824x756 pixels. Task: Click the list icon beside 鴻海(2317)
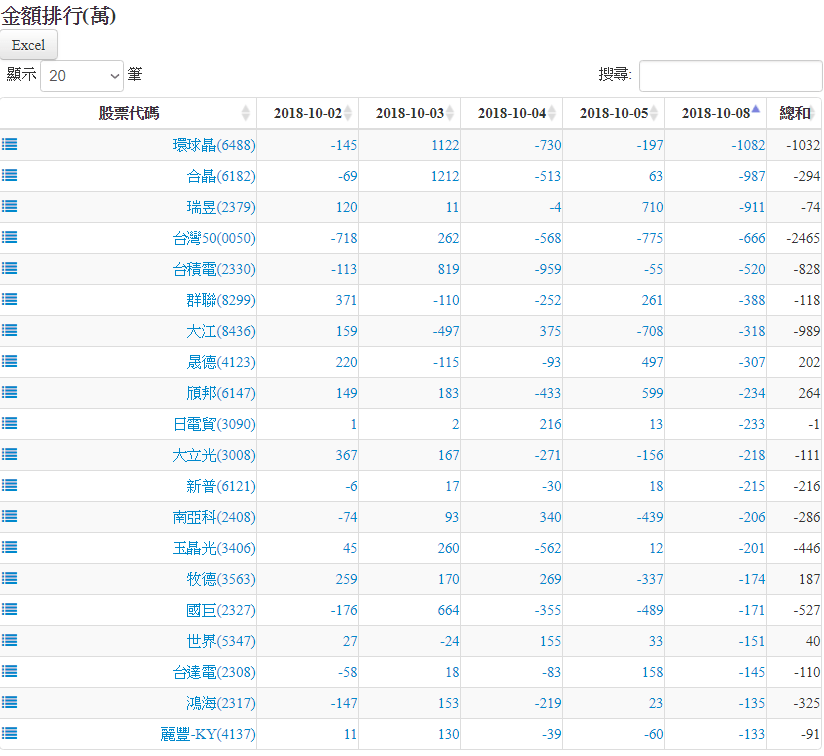9,702
